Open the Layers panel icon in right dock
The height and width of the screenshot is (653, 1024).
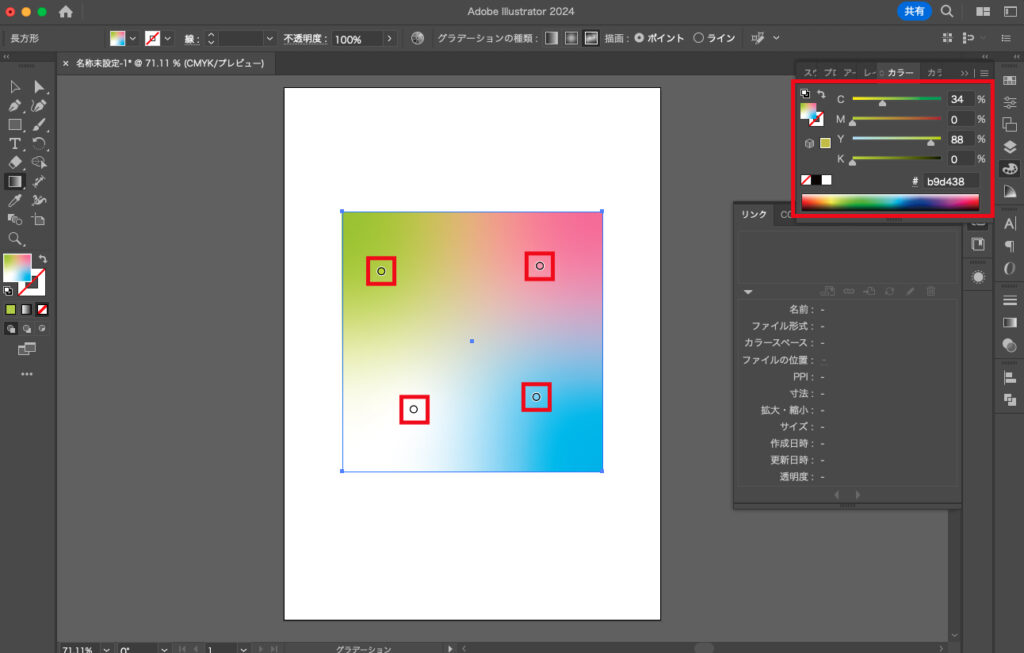(x=1010, y=146)
